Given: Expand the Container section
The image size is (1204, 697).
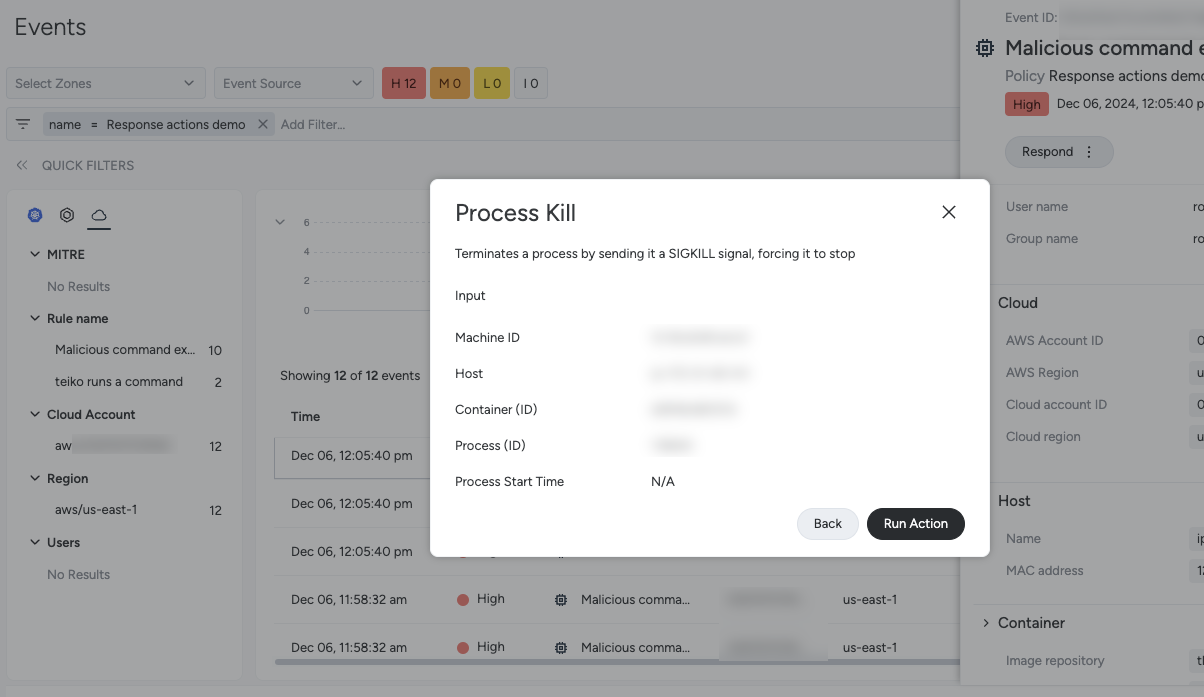Looking at the screenshot, I should click(x=987, y=623).
